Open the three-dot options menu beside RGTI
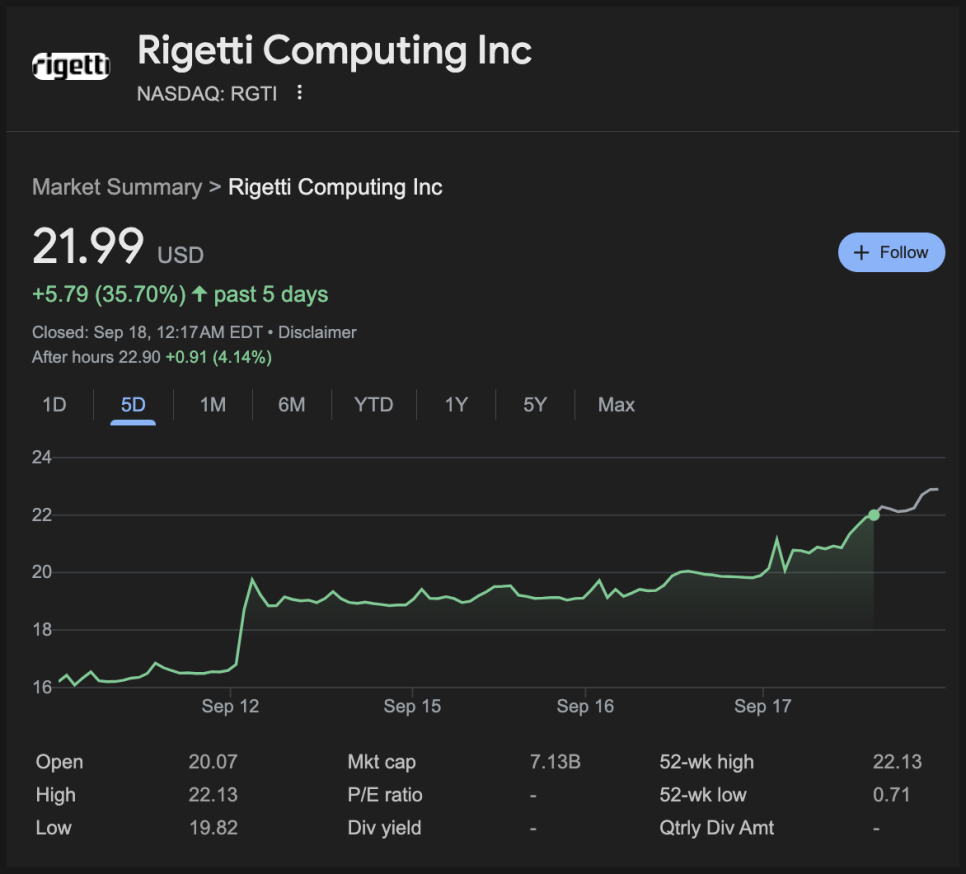This screenshot has width=966, height=874. click(299, 93)
